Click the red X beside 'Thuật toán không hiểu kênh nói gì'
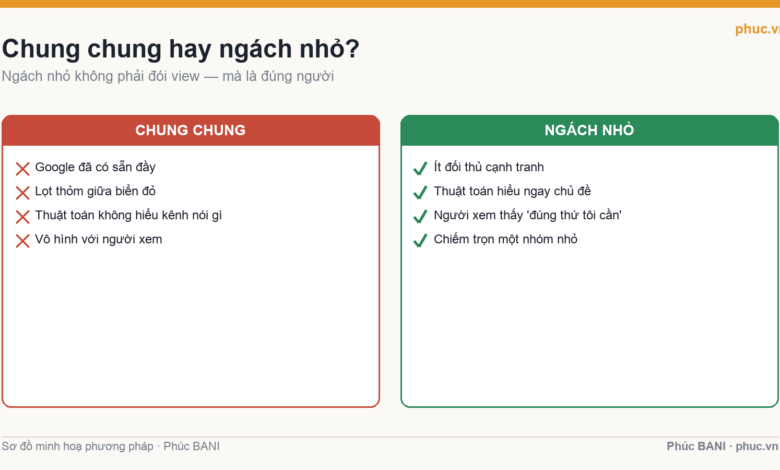The height and width of the screenshot is (470, 780). pos(22,217)
